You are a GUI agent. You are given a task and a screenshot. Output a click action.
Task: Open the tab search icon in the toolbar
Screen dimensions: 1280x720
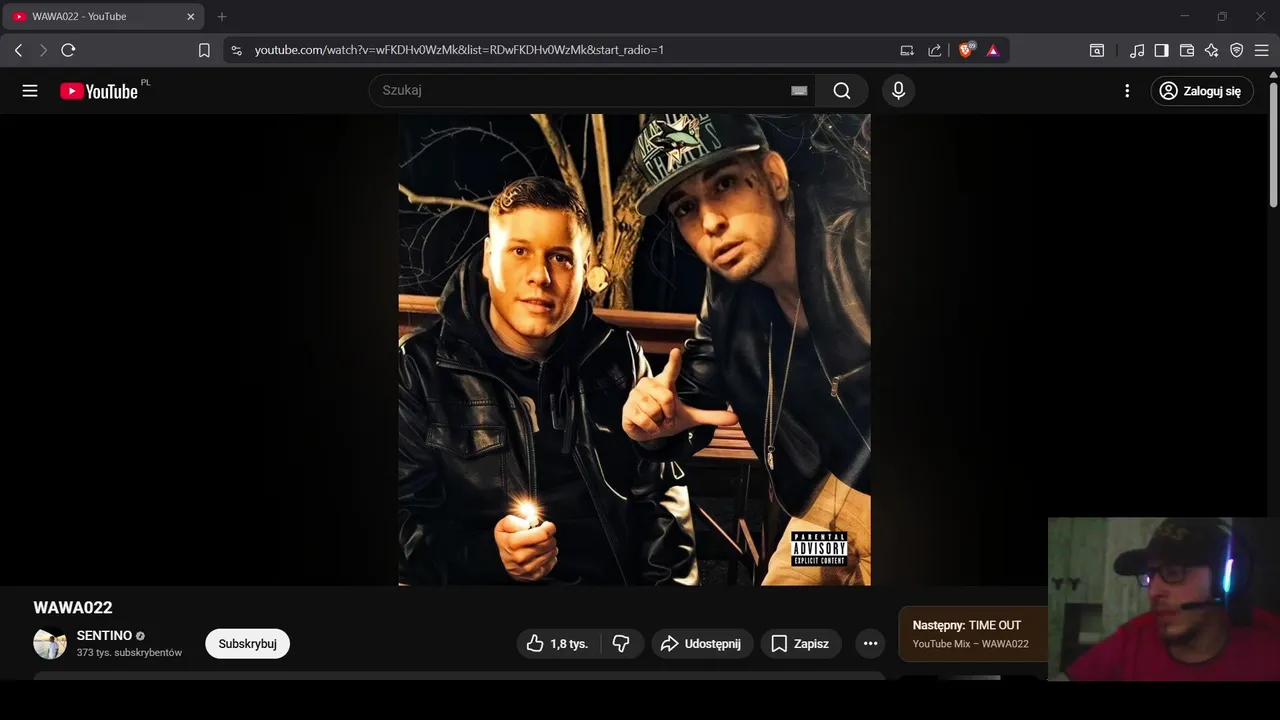(x=1097, y=50)
